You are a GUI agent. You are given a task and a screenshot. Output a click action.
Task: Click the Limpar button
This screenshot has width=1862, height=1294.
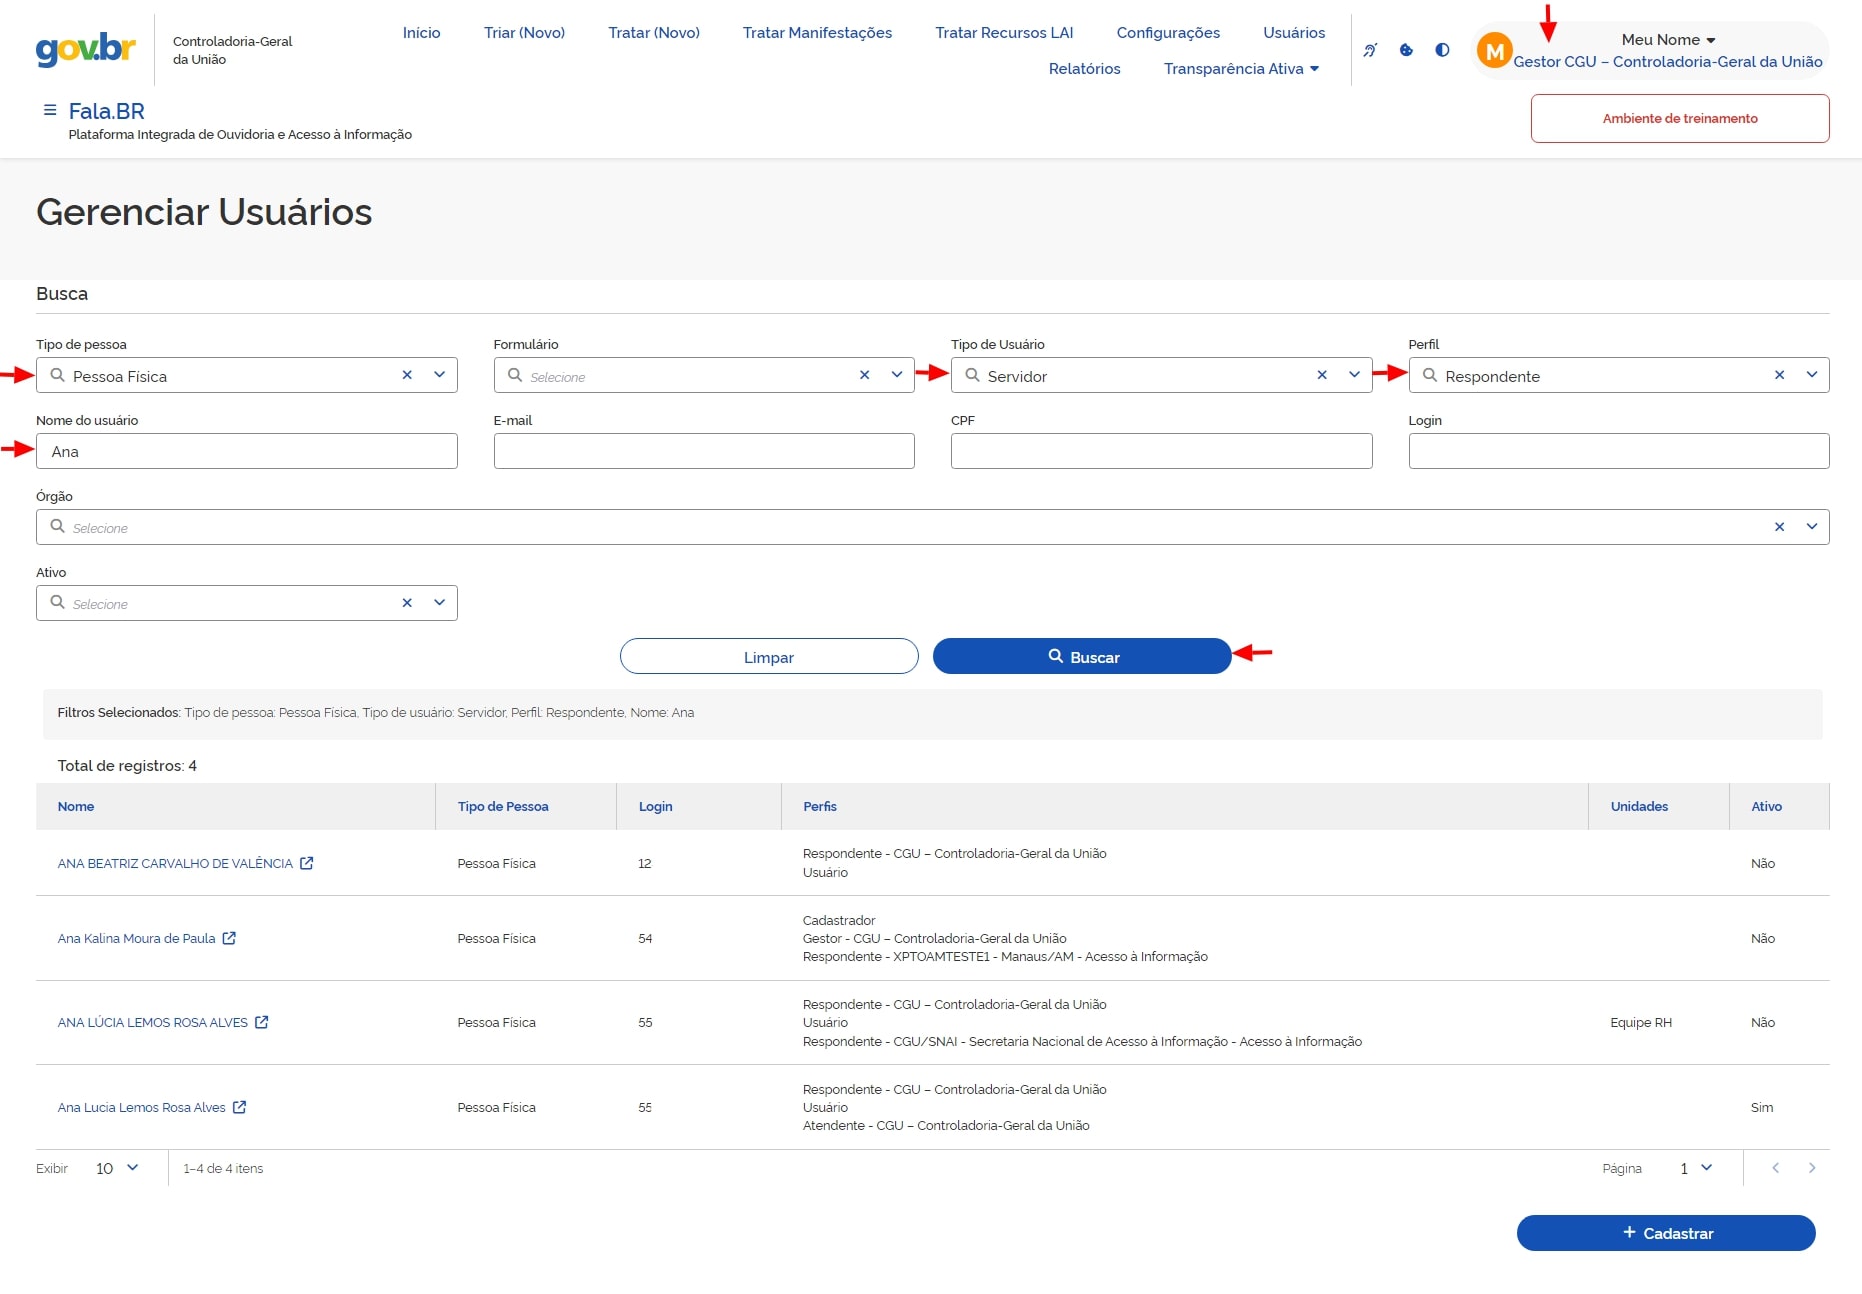[769, 656]
